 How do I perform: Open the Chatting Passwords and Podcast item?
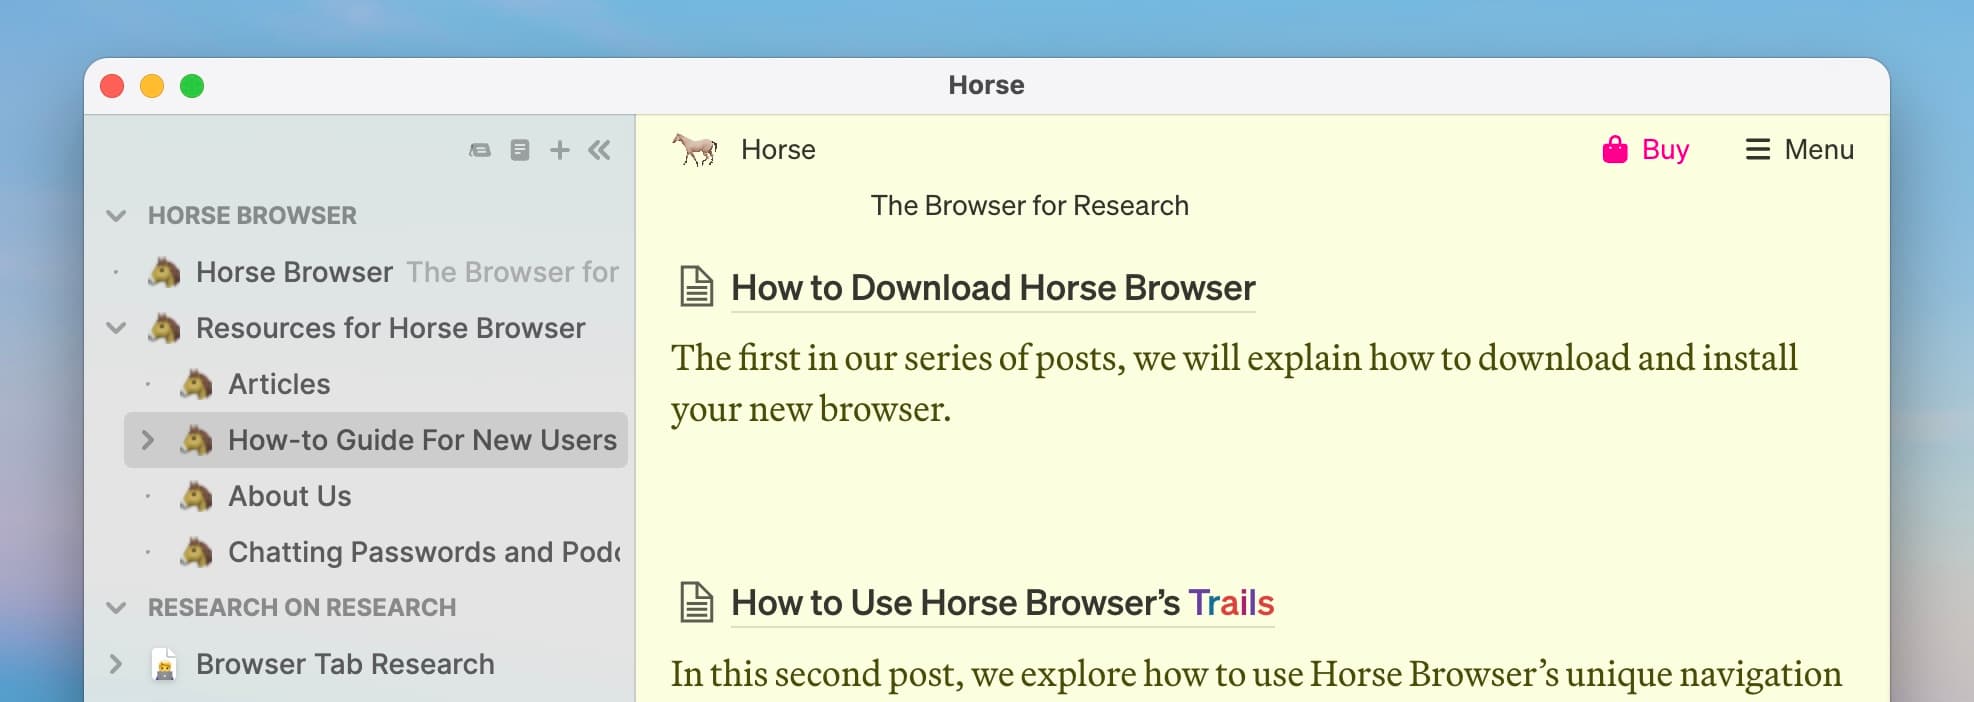pyautogui.click(x=424, y=552)
